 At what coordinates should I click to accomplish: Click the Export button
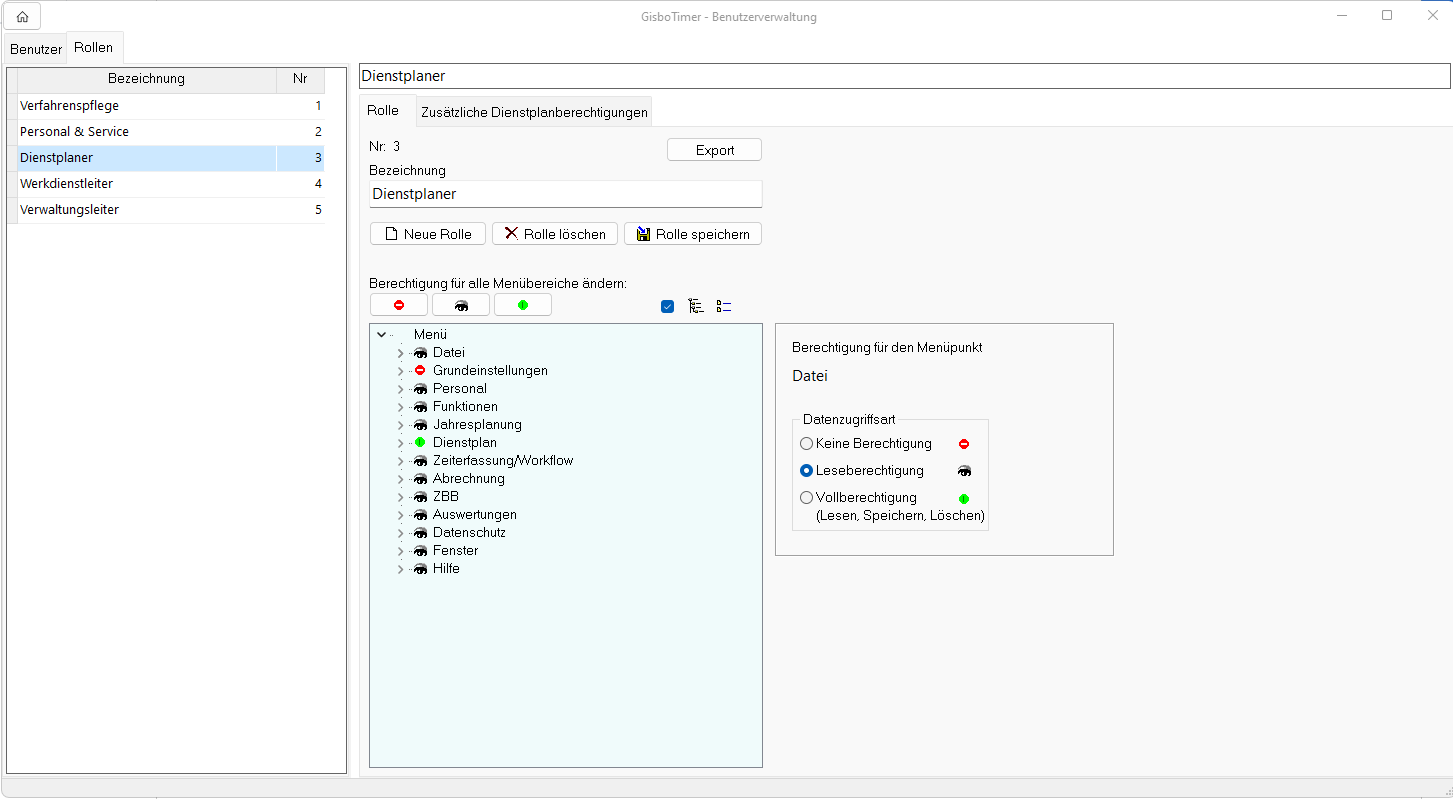click(714, 150)
